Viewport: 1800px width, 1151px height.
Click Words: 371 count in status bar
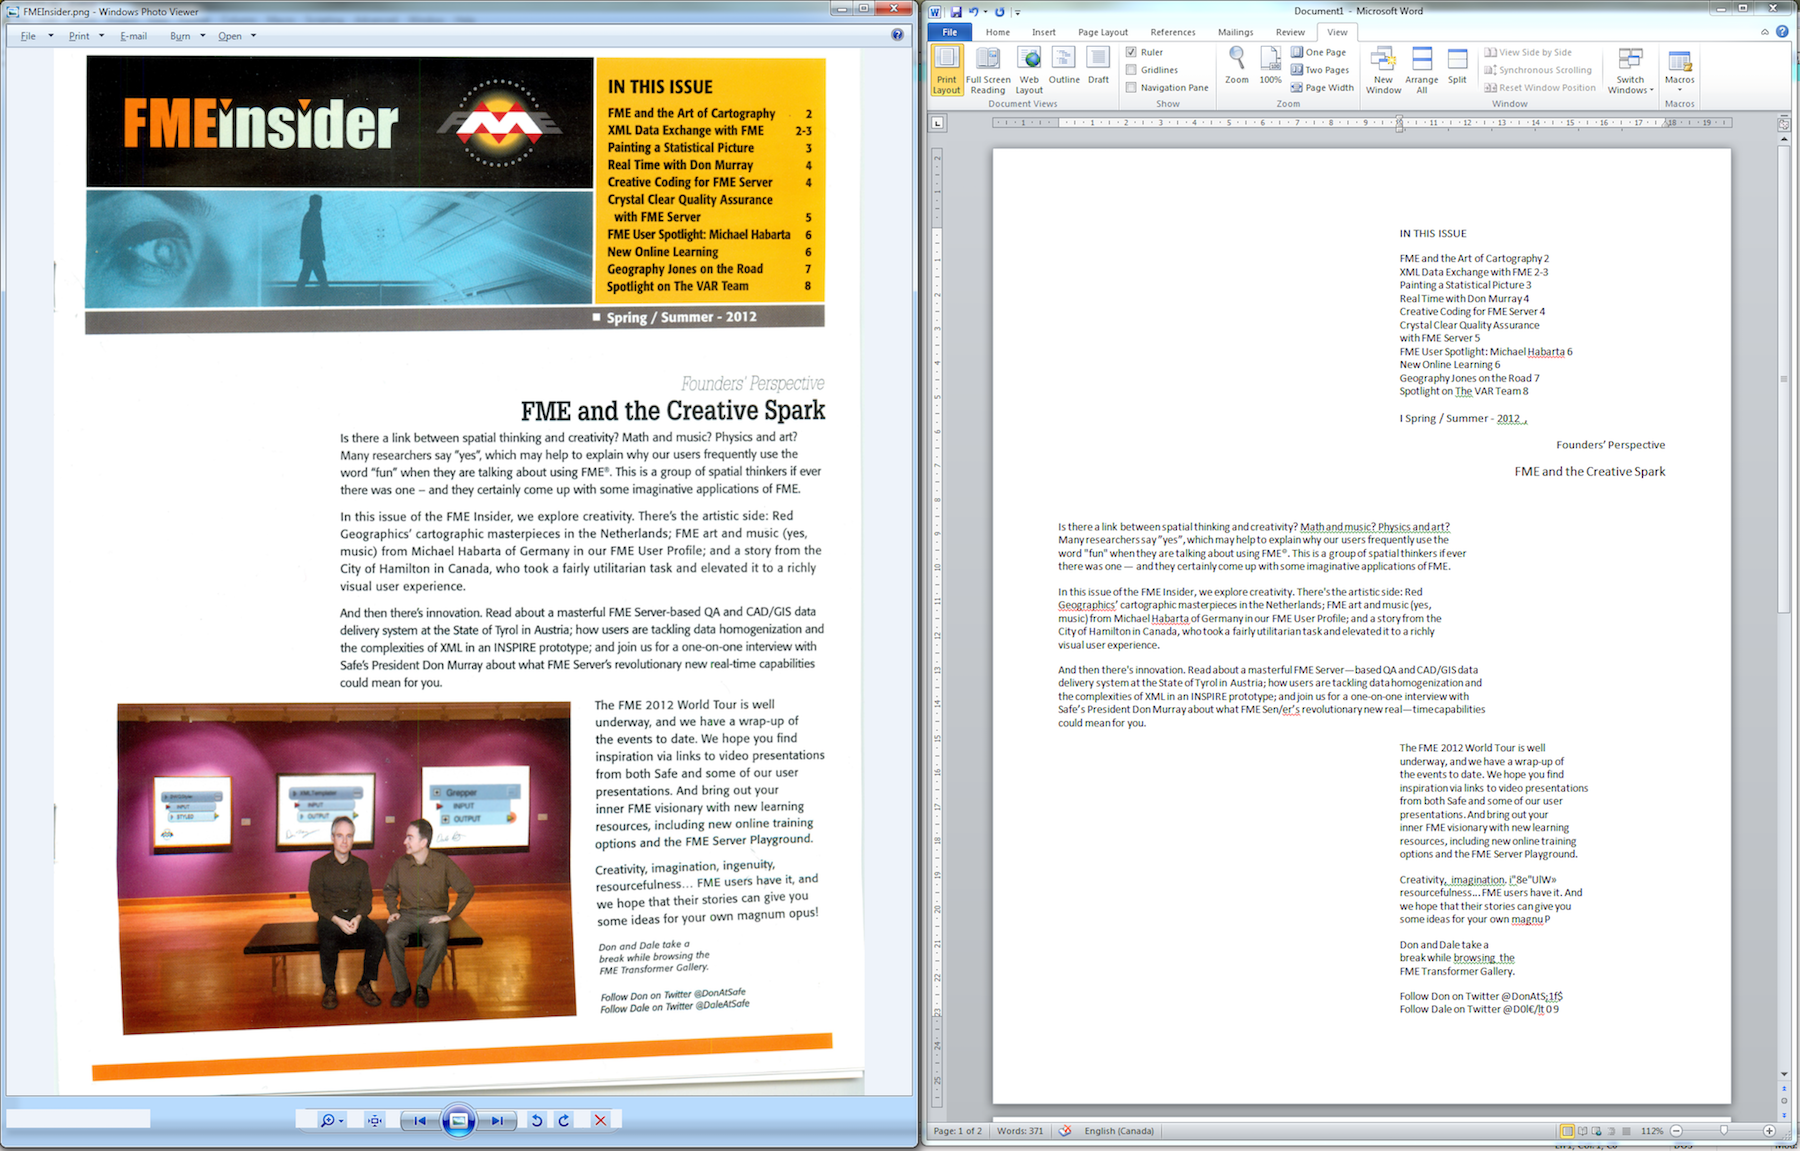(x=1020, y=1131)
